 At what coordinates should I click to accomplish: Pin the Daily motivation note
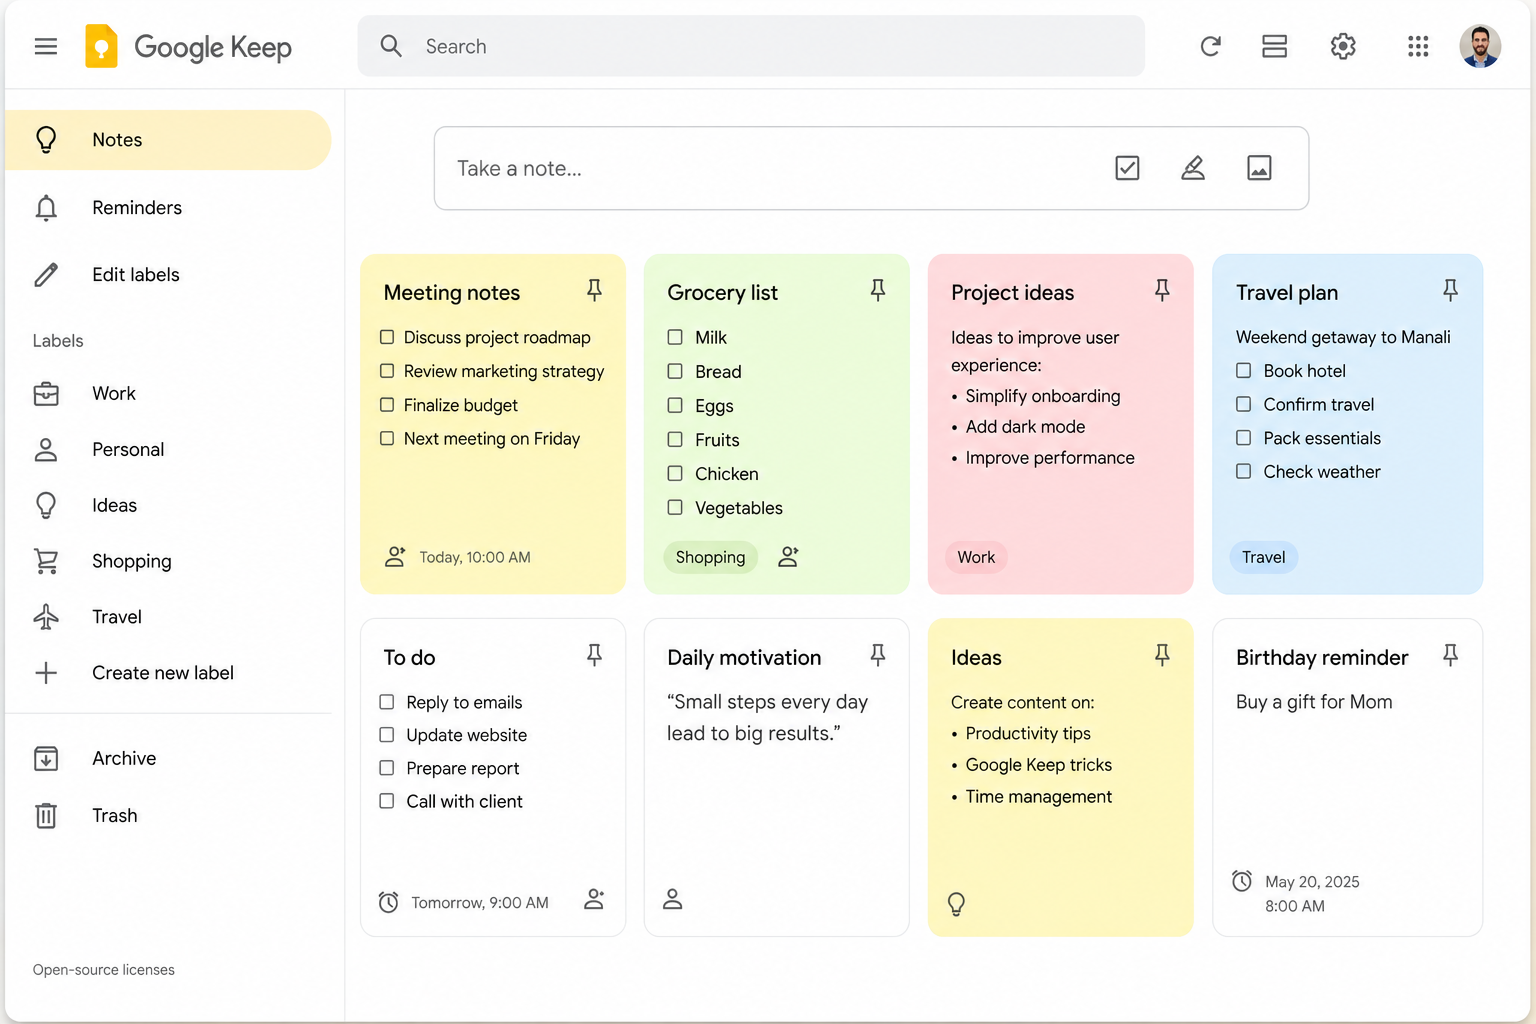pos(878,655)
